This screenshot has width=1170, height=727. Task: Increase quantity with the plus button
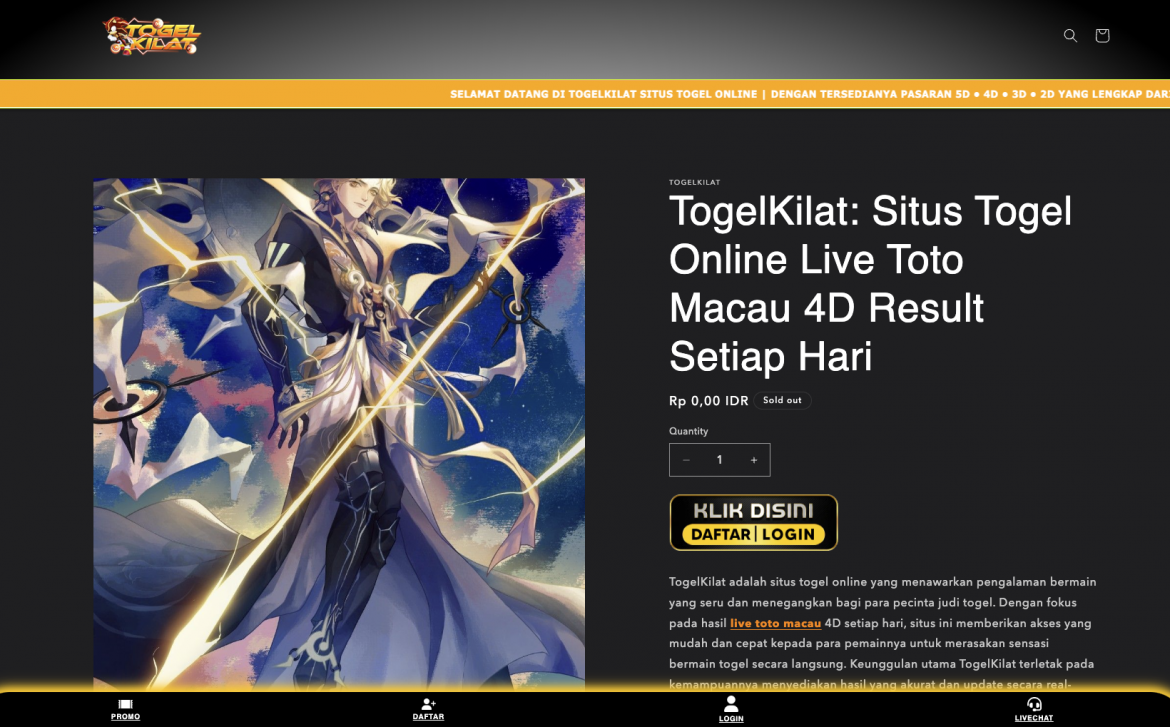[x=753, y=460]
